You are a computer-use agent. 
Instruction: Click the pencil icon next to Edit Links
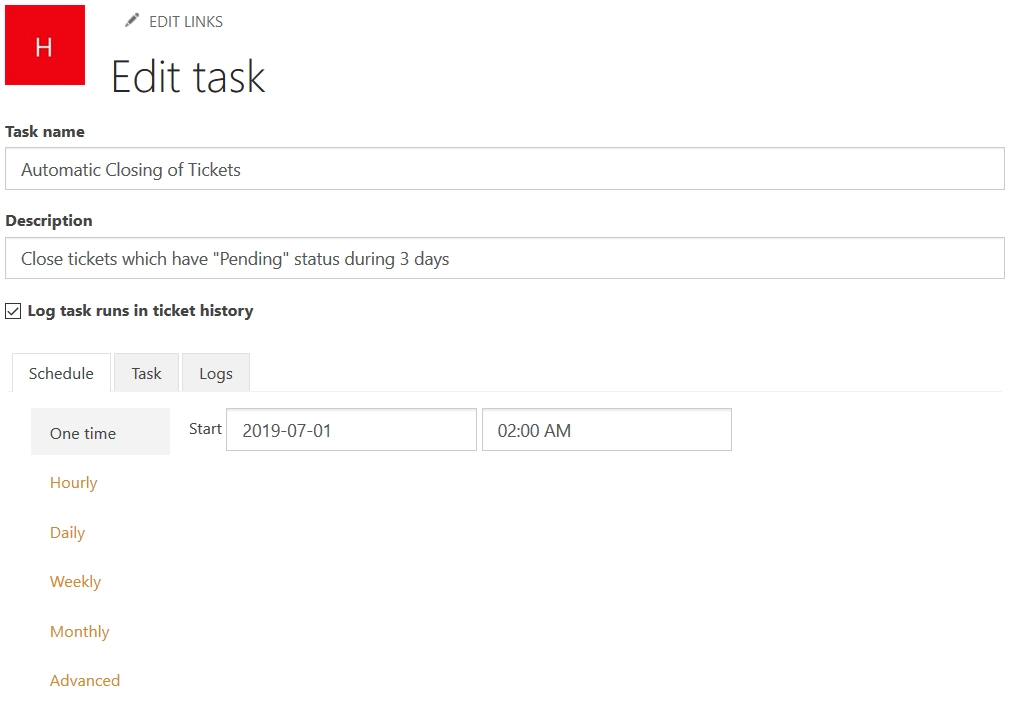[131, 21]
